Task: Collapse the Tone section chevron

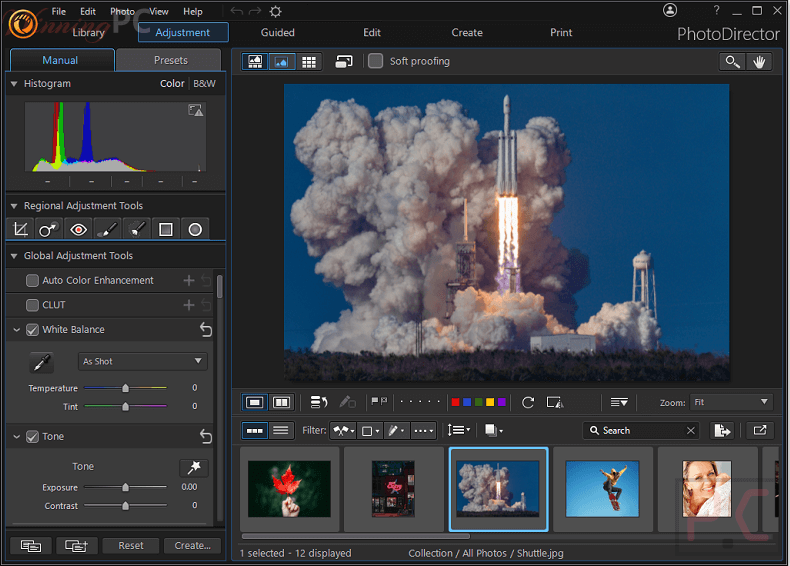Action: click(17, 436)
